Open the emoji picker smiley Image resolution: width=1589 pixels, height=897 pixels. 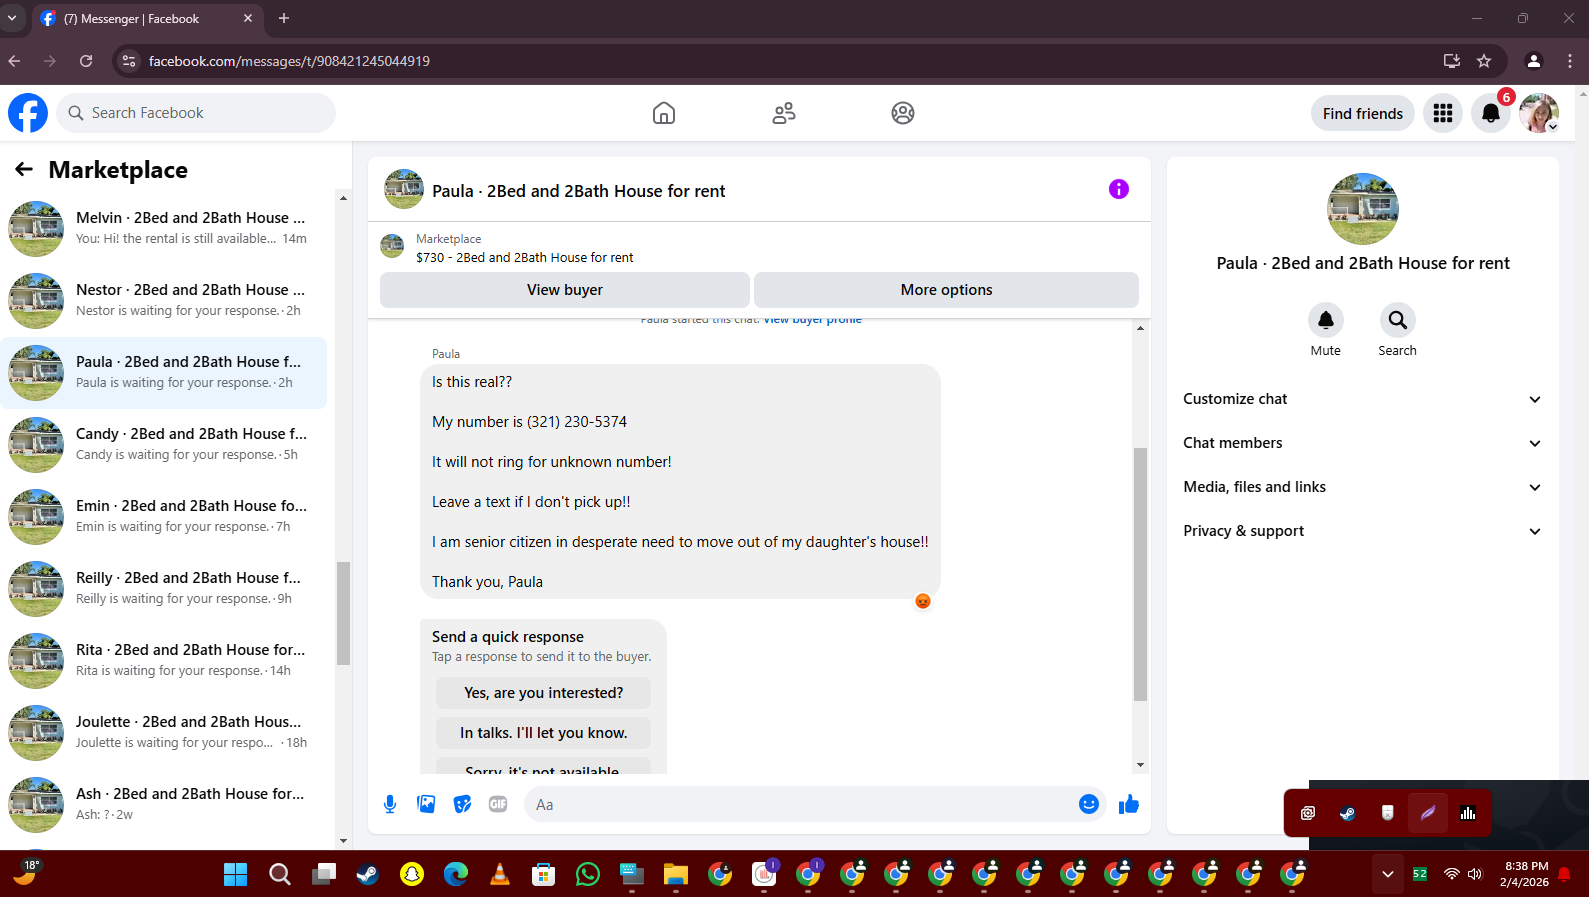coord(1089,804)
